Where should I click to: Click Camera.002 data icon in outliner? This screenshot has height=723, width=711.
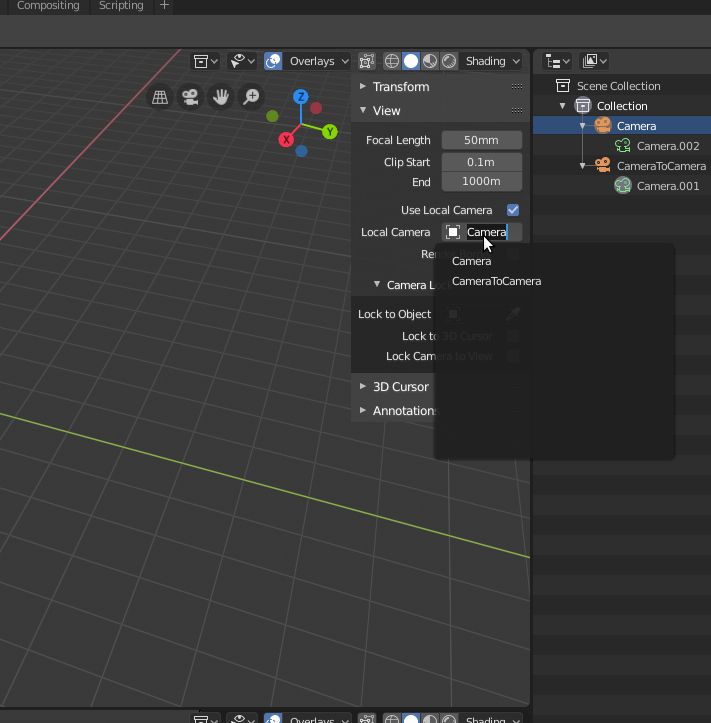(x=623, y=146)
